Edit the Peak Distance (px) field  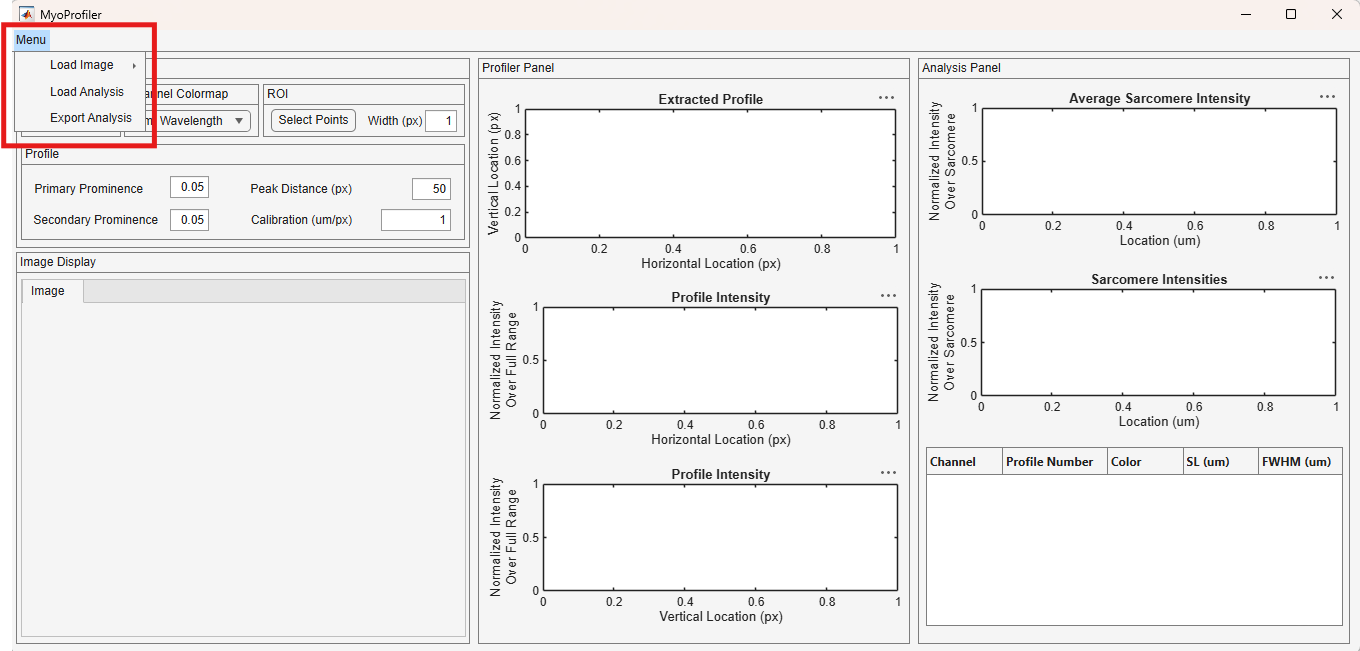click(x=431, y=189)
